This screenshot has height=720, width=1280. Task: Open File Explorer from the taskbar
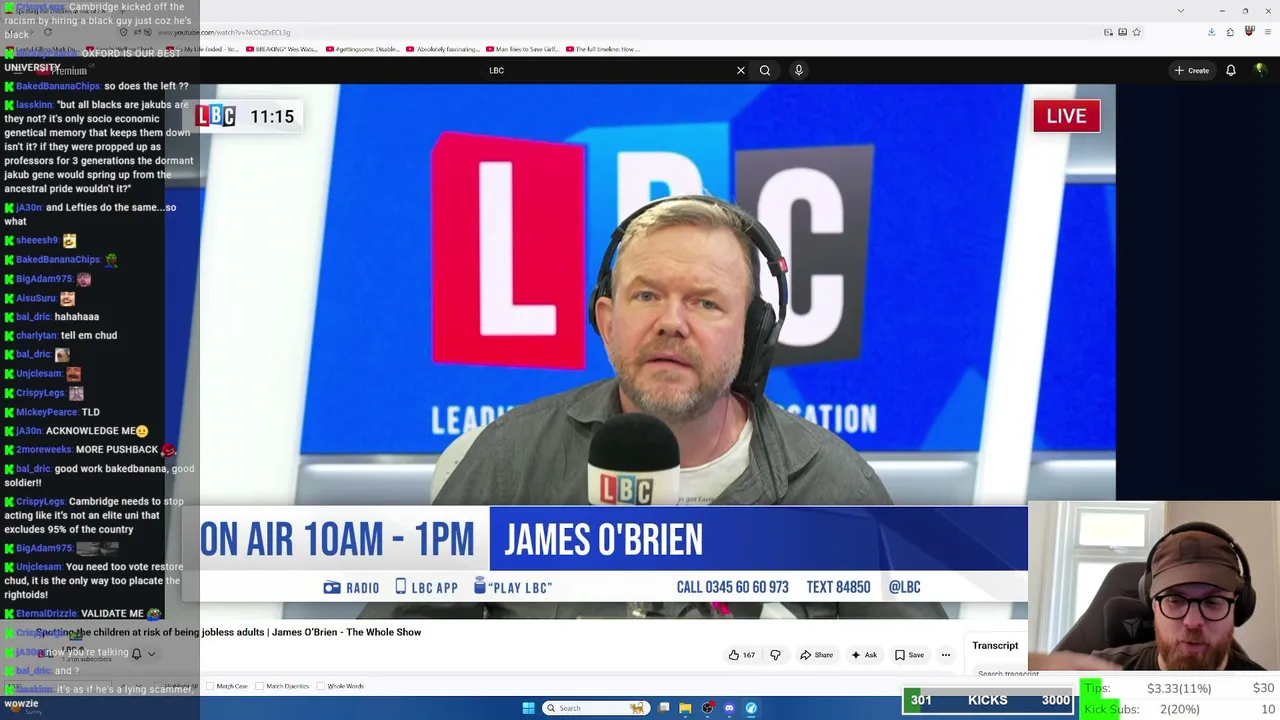click(685, 708)
